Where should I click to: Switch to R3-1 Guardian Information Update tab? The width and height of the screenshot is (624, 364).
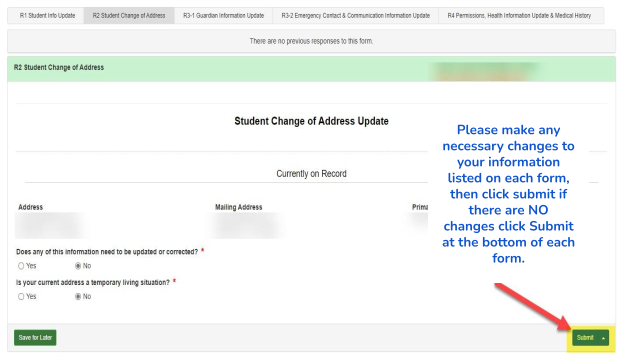click(223, 16)
